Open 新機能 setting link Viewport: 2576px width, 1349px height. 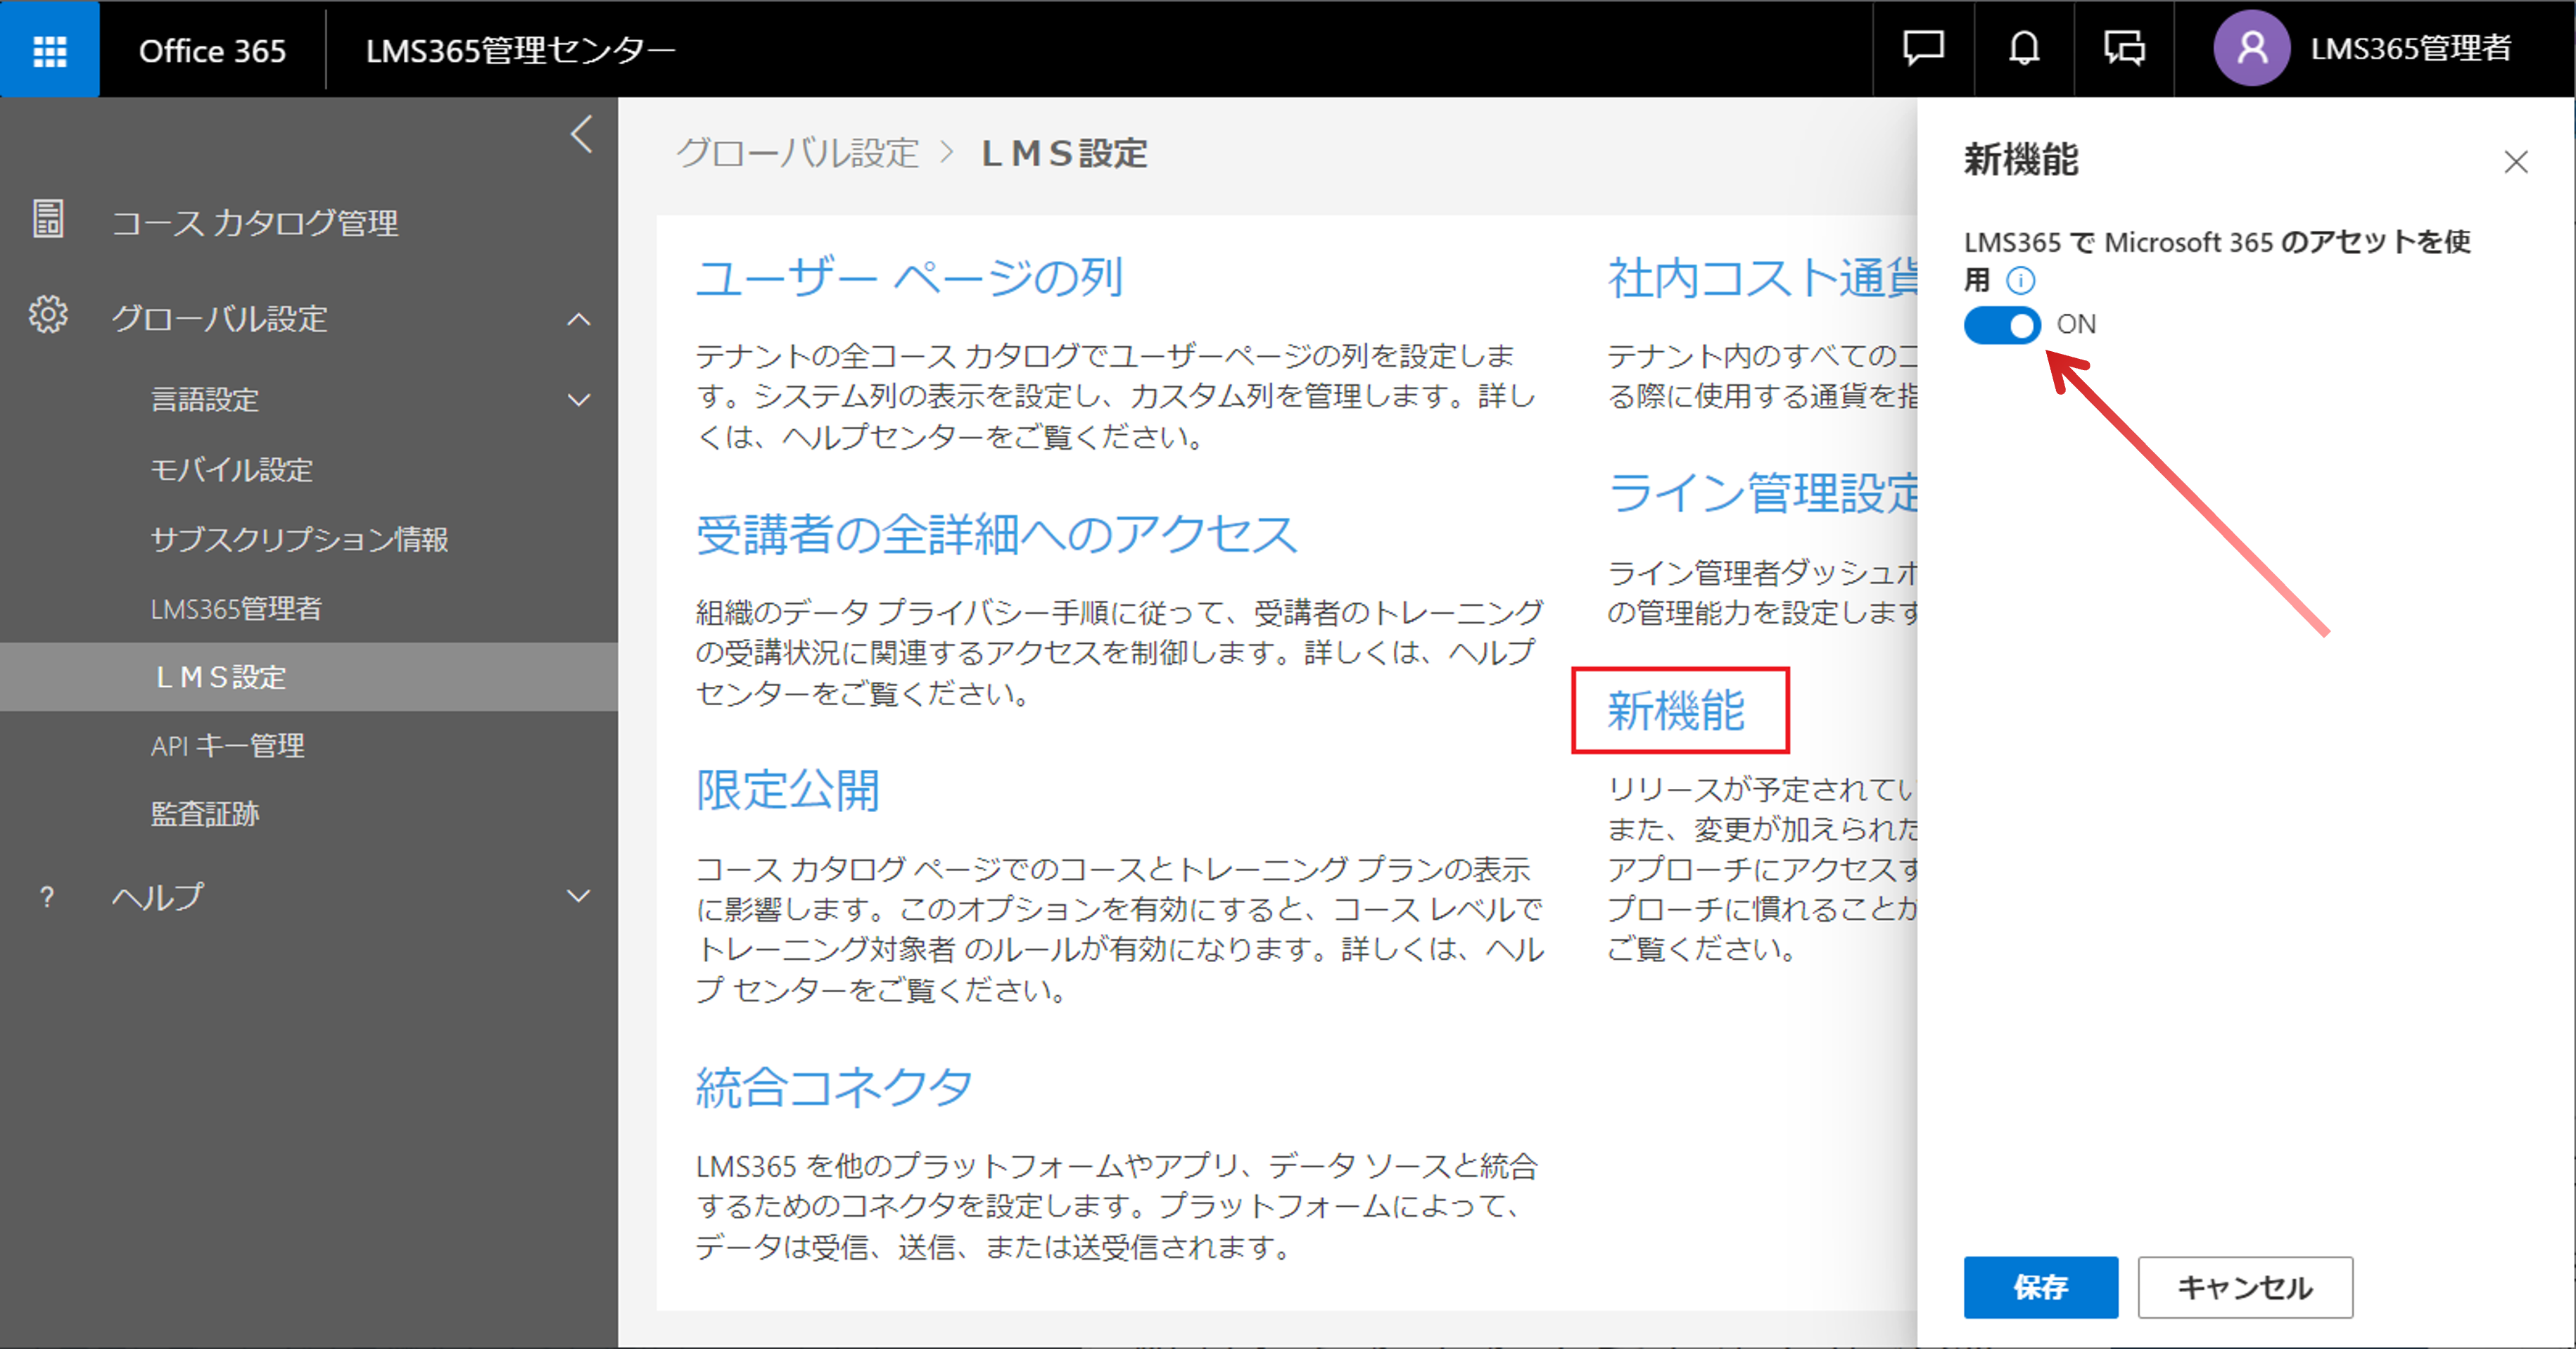pyautogui.click(x=1676, y=711)
